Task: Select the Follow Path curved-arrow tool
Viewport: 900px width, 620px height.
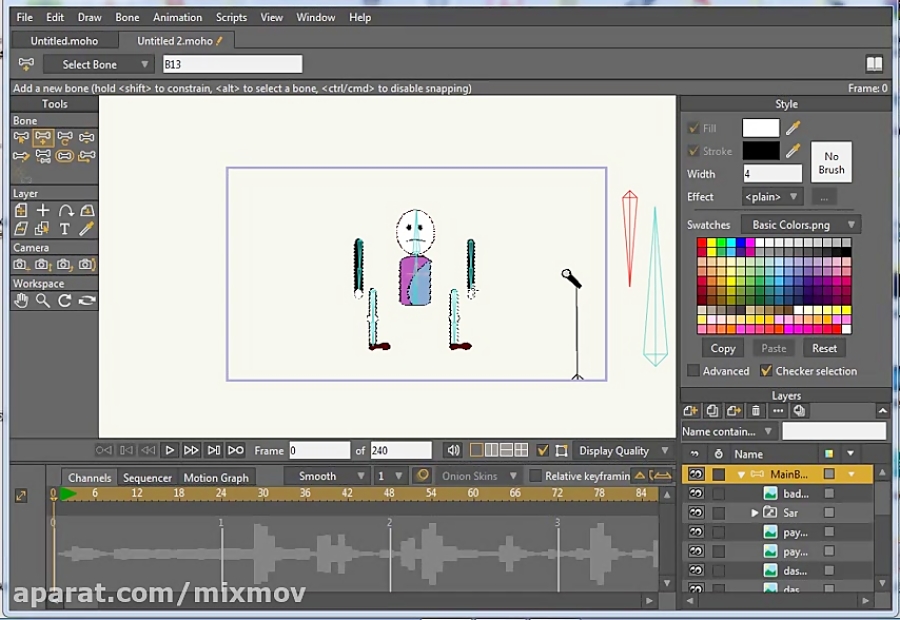Action: point(65,211)
